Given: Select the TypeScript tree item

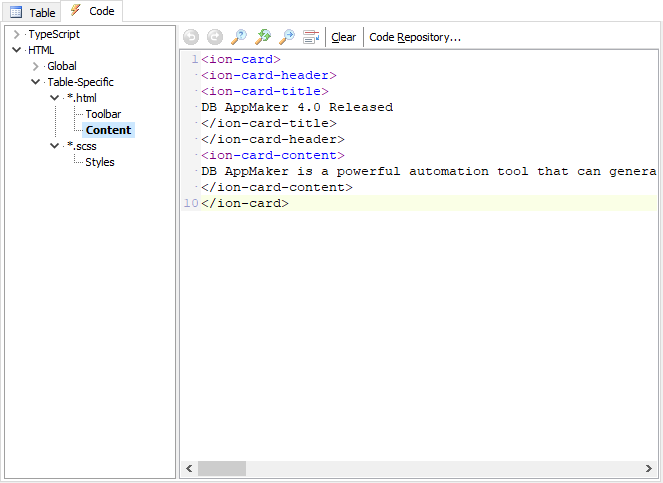Looking at the screenshot, I should [54, 34].
